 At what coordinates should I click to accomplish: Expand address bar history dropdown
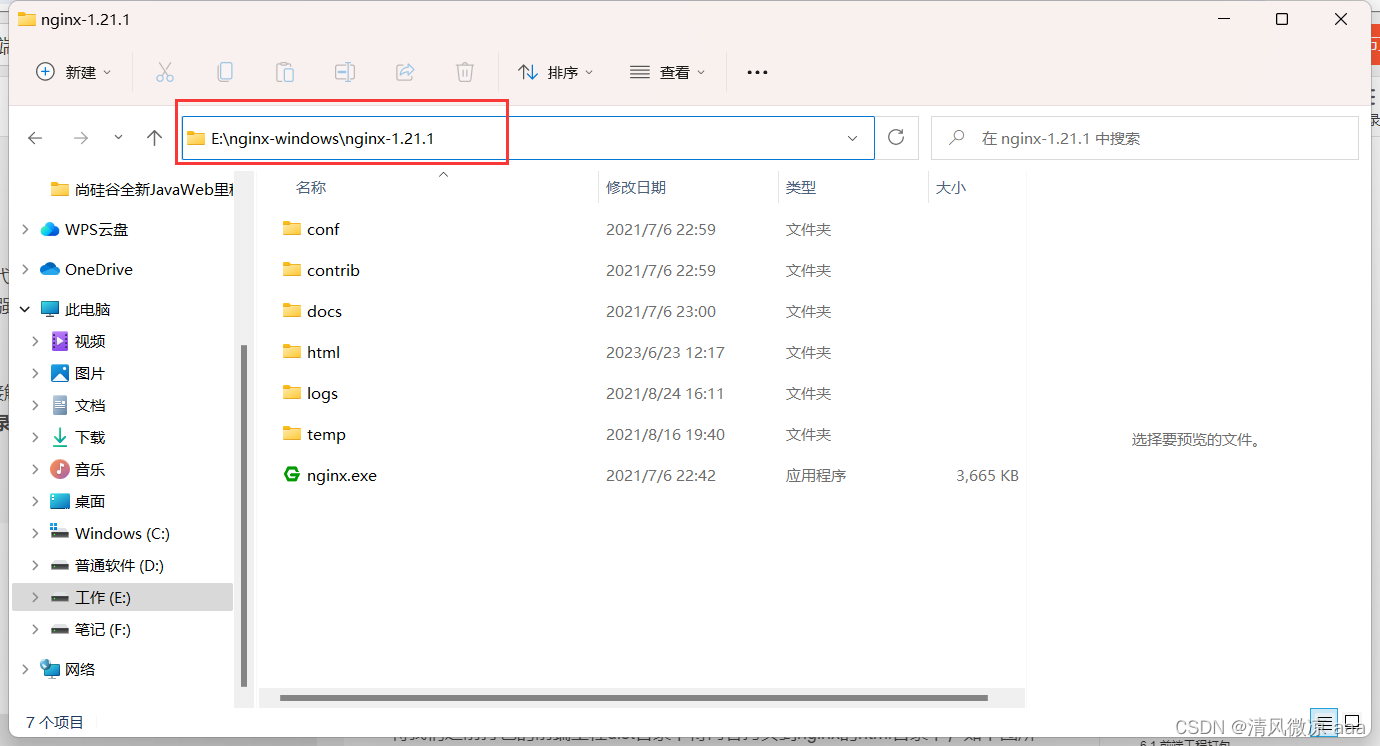point(853,138)
